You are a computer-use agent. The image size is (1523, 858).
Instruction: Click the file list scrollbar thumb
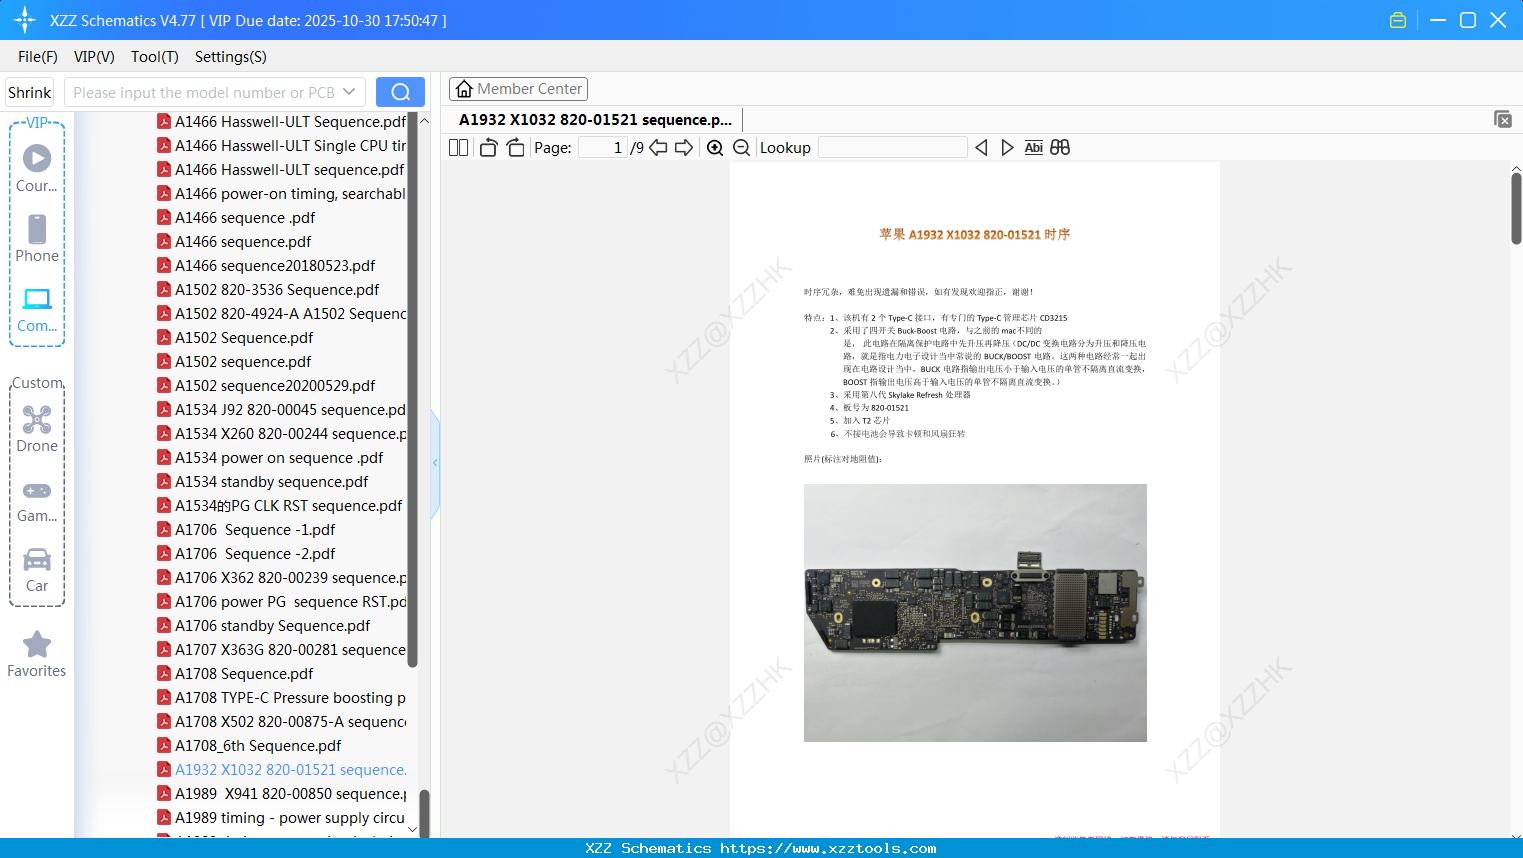[x=412, y=389]
